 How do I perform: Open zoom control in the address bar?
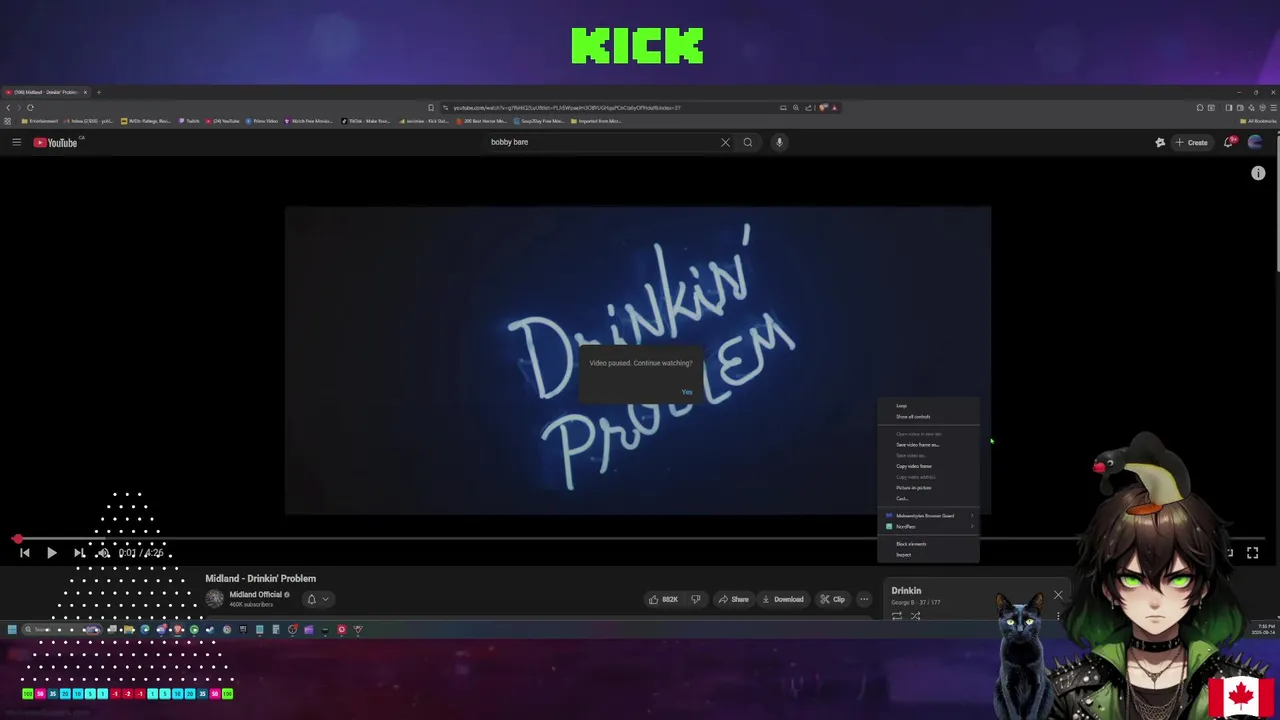tap(796, 107)
